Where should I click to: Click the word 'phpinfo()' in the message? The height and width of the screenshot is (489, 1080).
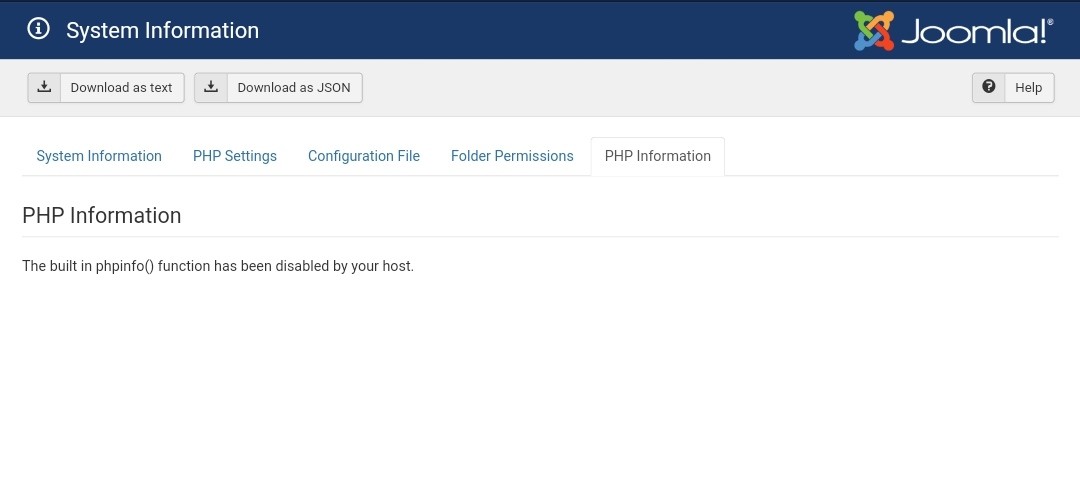(x=125, y=266)
